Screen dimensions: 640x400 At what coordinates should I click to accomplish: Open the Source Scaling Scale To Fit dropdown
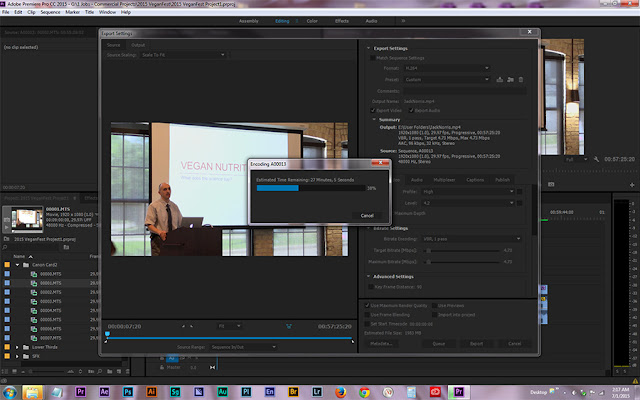[x=183, y=55]
